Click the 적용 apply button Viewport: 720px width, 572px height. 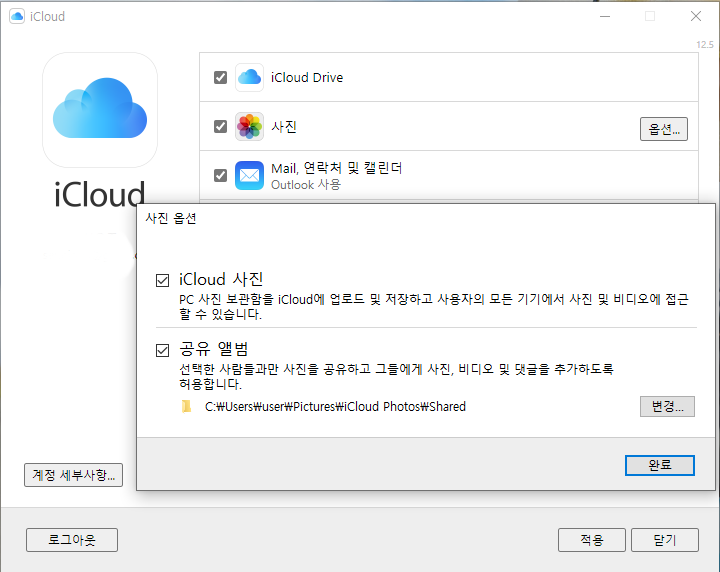tap(591, 540)
